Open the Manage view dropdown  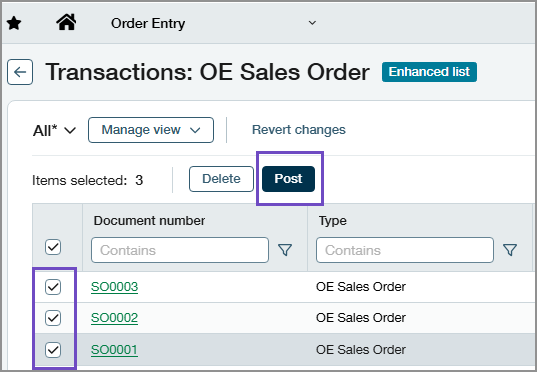[x=151, y=130]
